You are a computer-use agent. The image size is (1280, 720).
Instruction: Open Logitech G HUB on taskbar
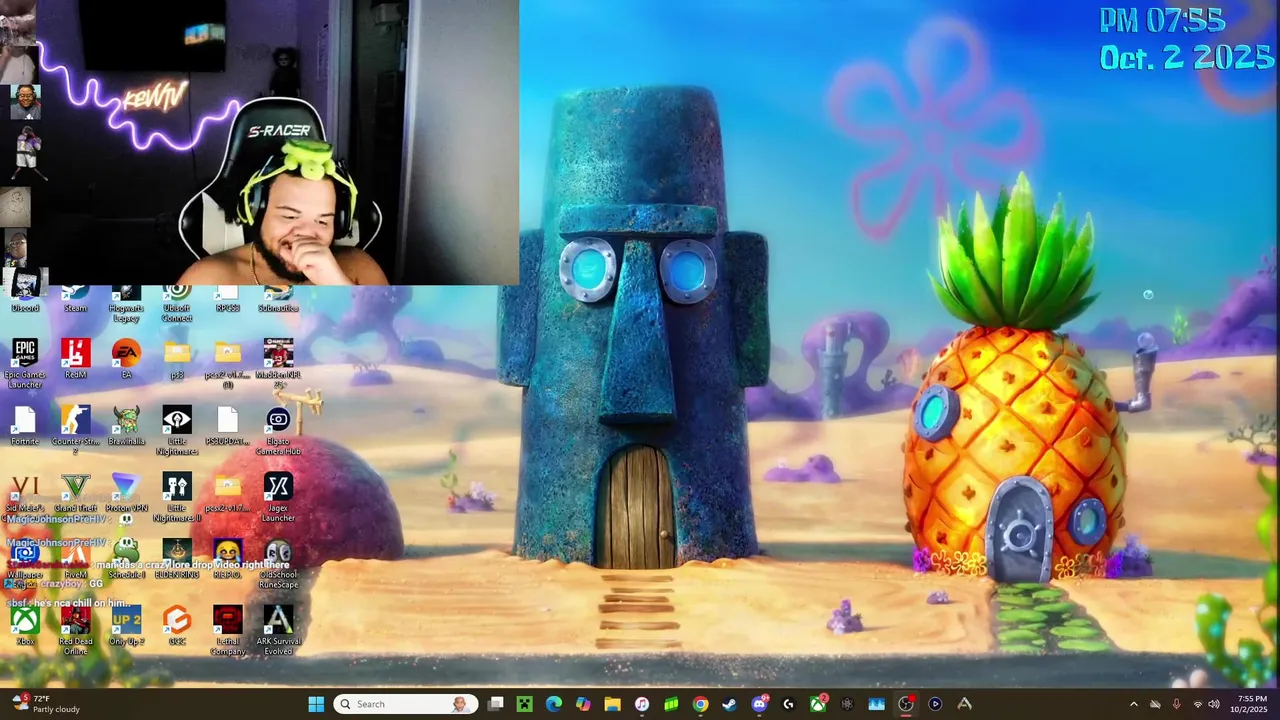click(x=788, y=704)
